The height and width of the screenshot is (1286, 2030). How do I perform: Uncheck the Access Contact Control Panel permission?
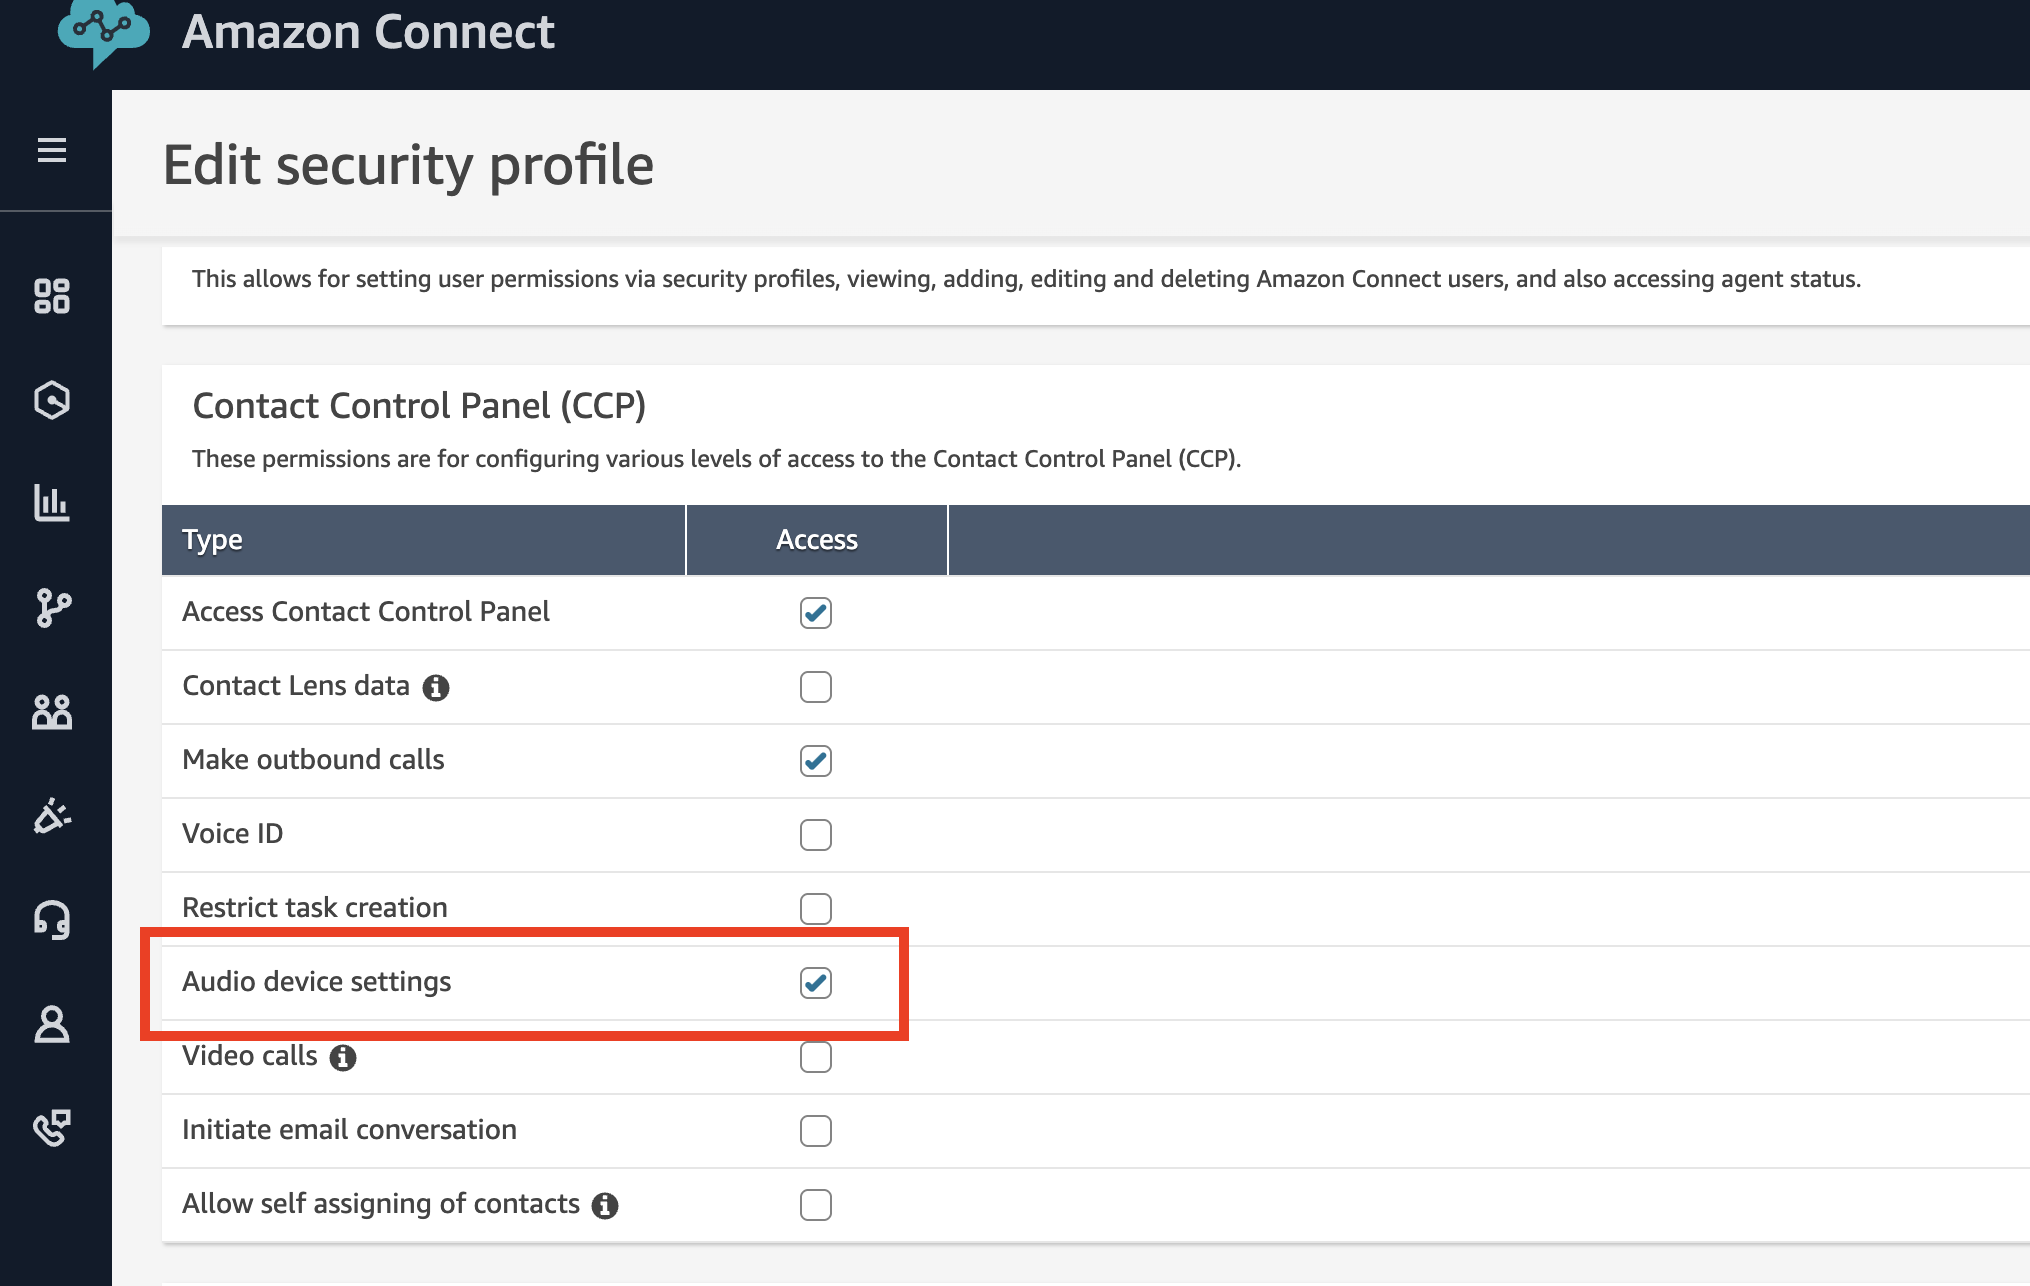816,613
